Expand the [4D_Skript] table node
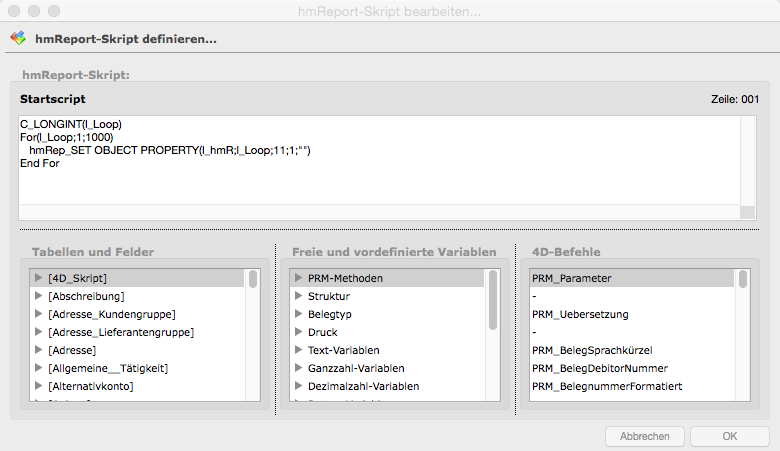Viewport: 780px width, 451px height. [x=38, y=278]
